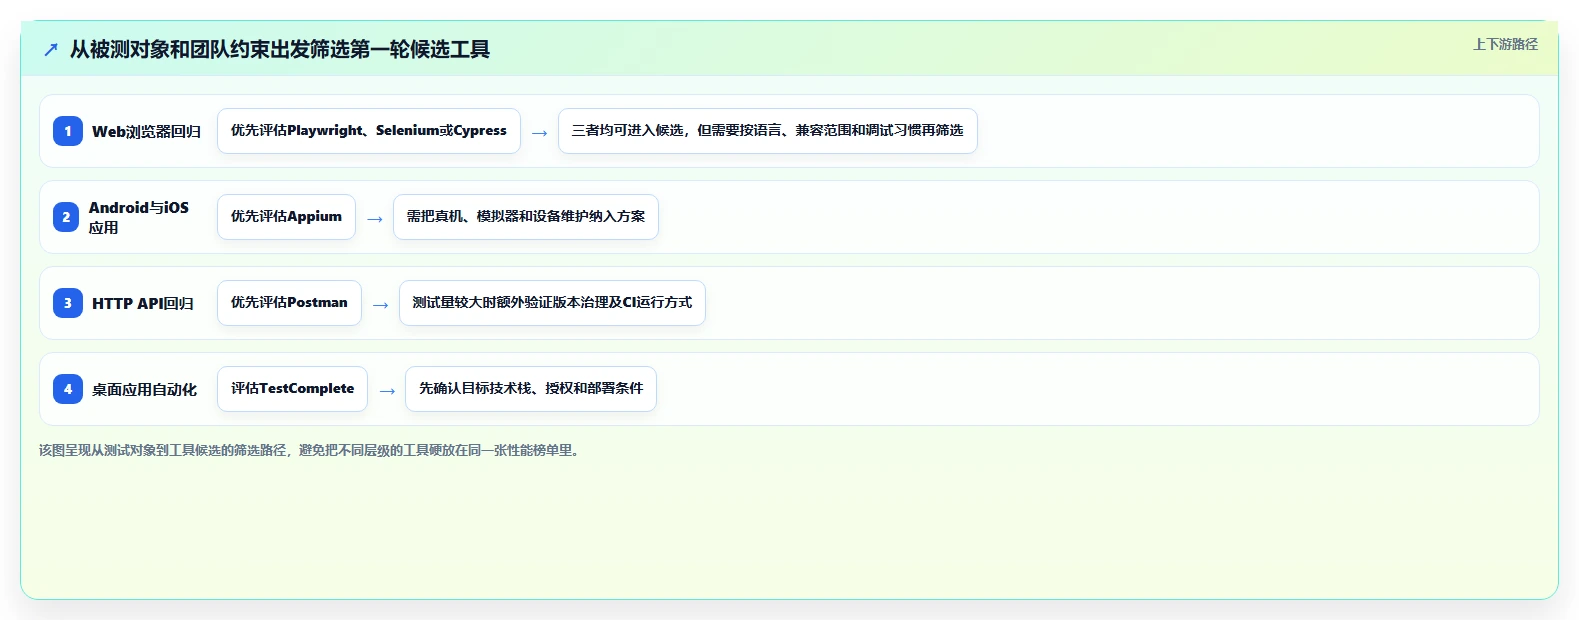Viewport: 1579px width, 620px height.
Task: Click the number 2 badge for Android与iOS应用
Action: pos(66,217)
